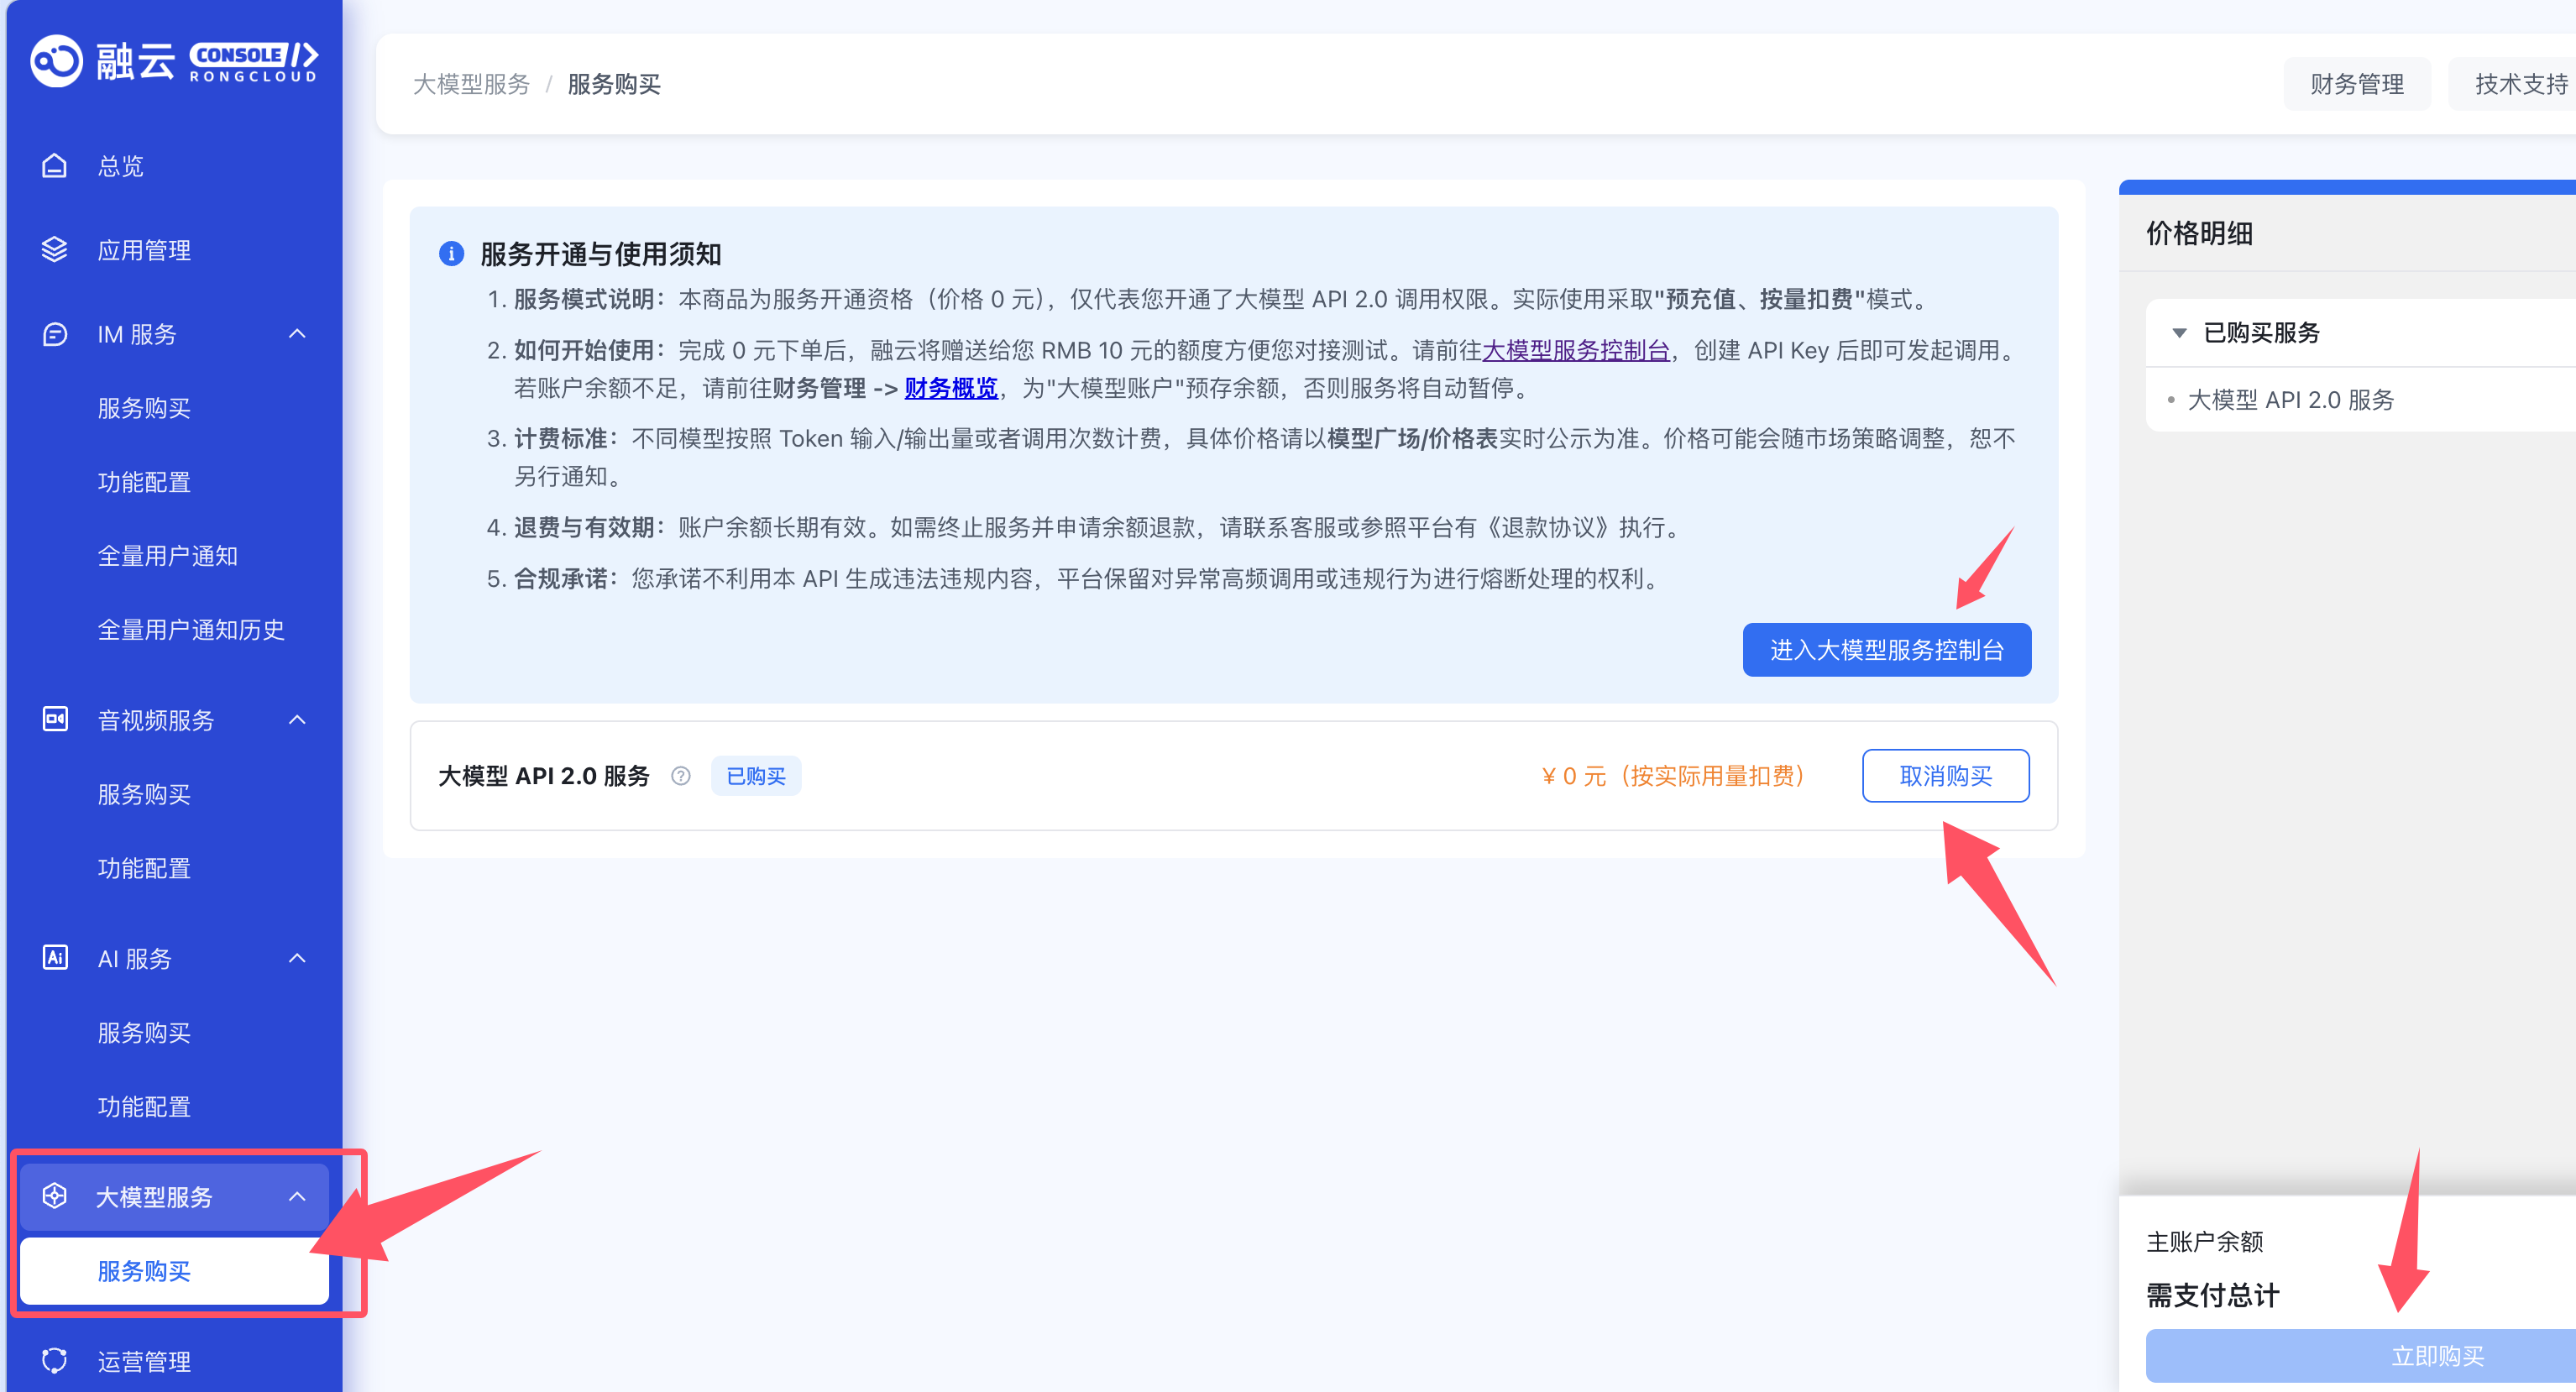The width and height of the screenshot is (2576, 1392).
Task: Collapse the IM 服务 menu chevron
Action: pos(297,334)
